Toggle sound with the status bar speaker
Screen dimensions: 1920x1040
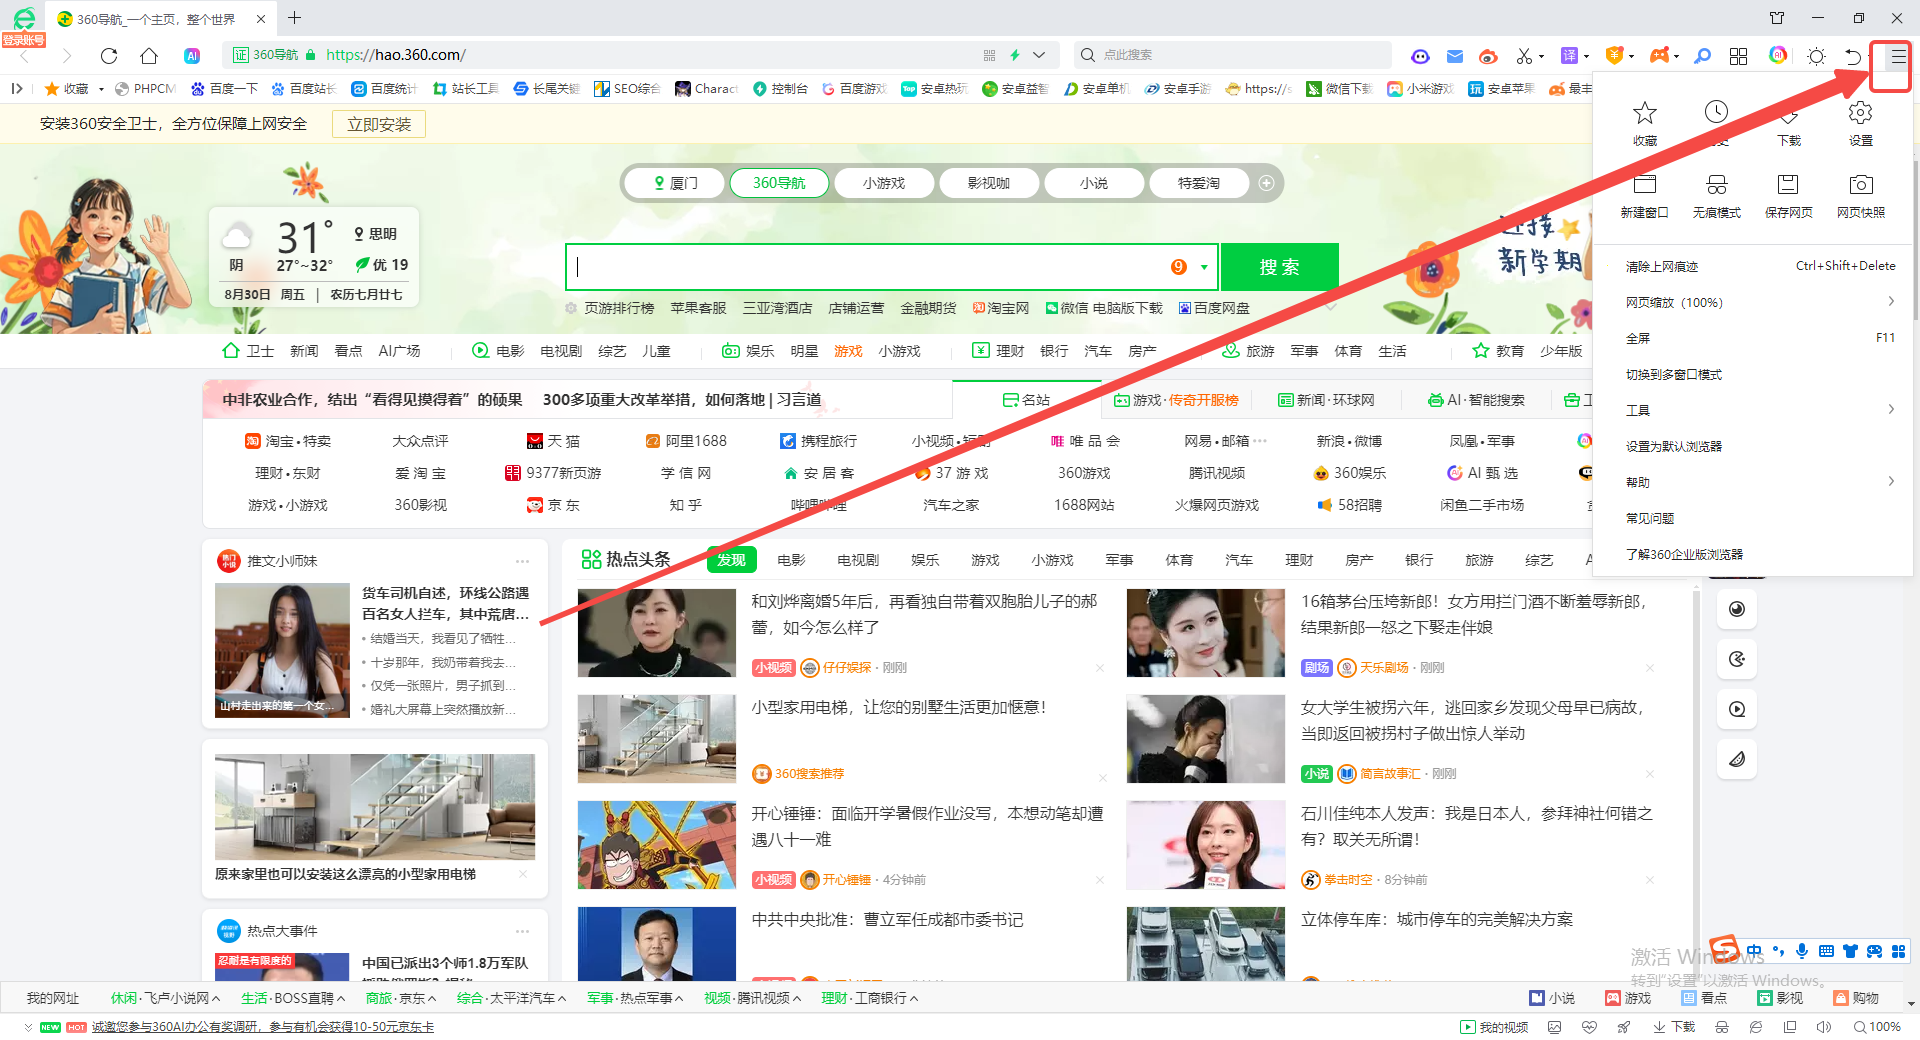click(x=1824, y=1027)
